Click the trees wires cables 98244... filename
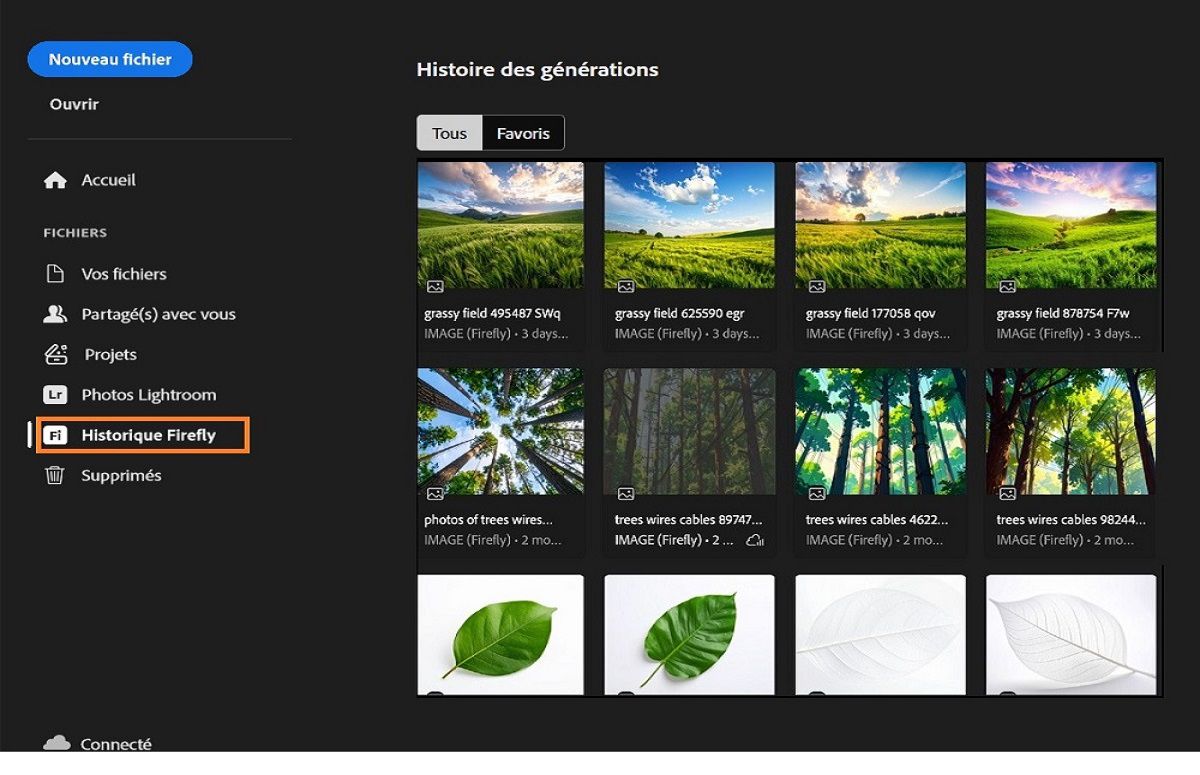The image size is (1200, 775). click(x=1071, y=520)
